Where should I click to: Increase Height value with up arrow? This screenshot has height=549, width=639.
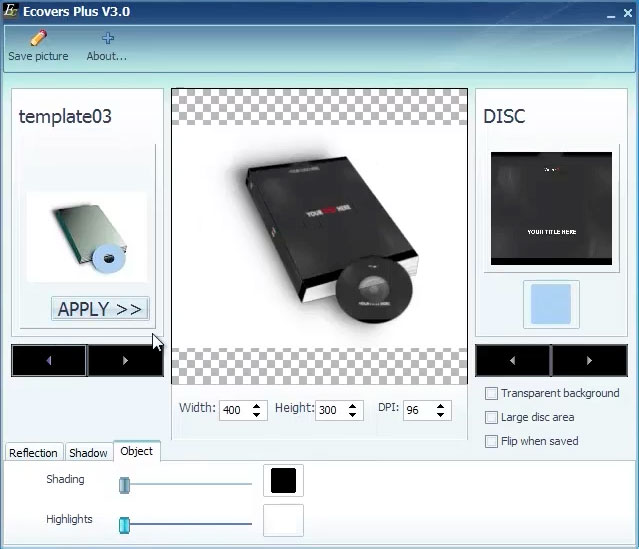click(353, 406)
